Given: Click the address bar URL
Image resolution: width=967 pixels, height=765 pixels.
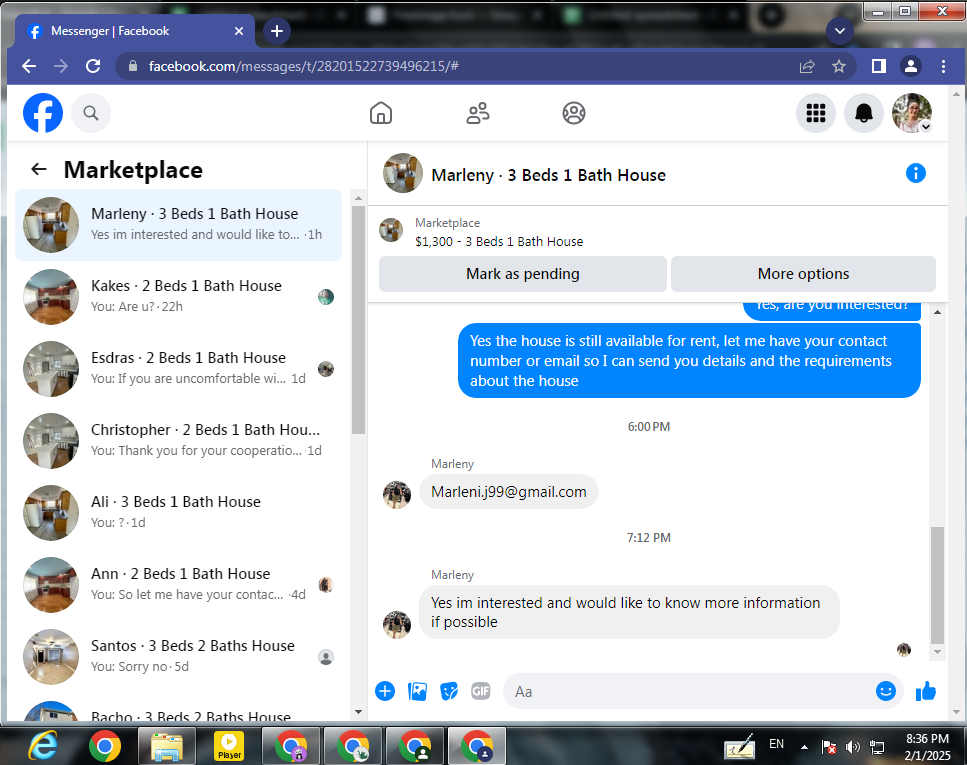Looking at the screenshot, I should click(303, 66).
